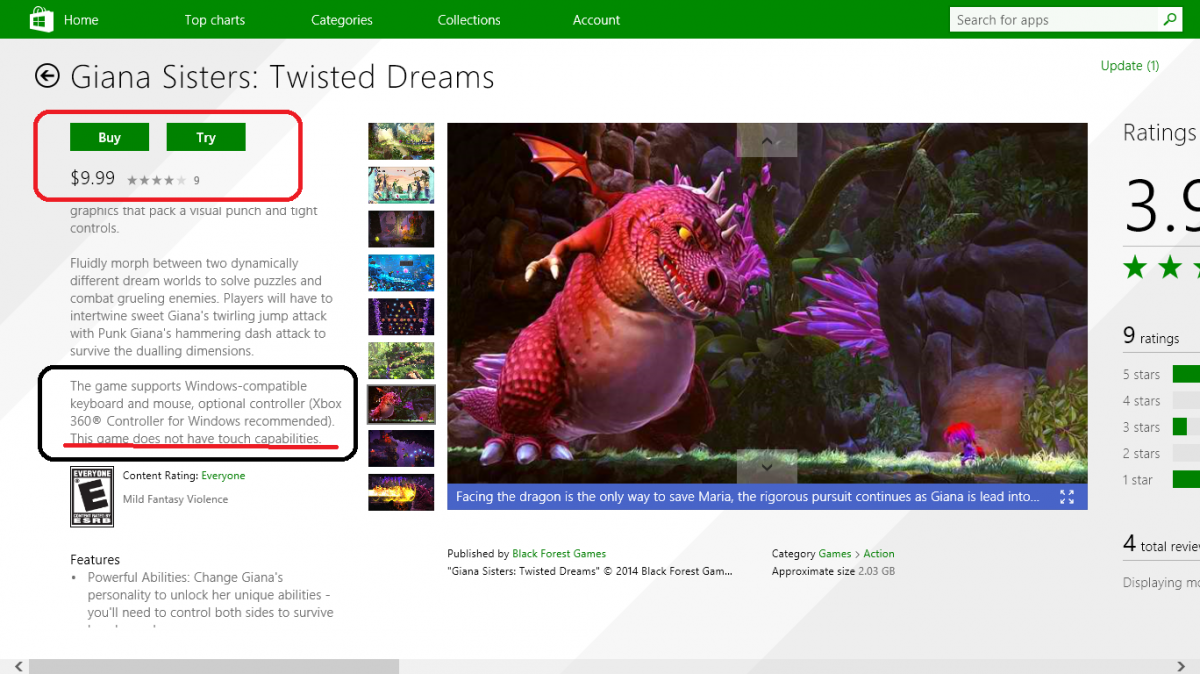Click the 3 stars rating bar
1200x674 pixels.
point(1186,427)
